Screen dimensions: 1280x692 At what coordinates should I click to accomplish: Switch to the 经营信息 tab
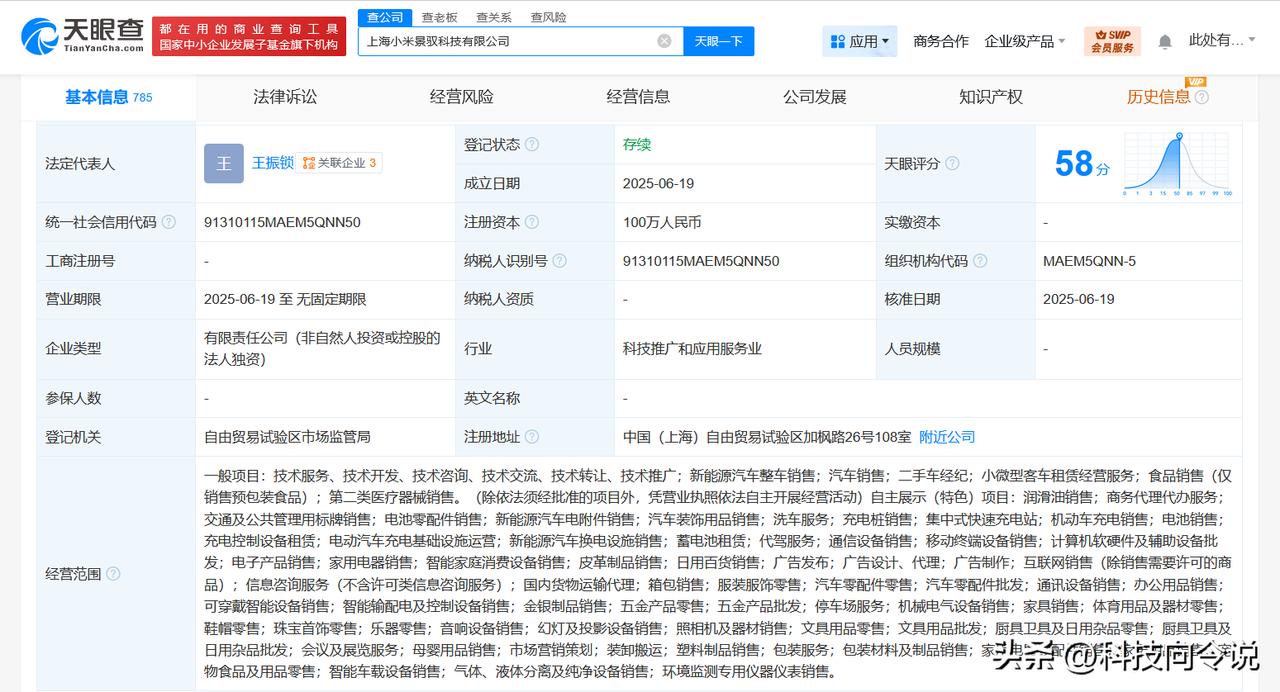pyautogui.click(x=638, y=97)
